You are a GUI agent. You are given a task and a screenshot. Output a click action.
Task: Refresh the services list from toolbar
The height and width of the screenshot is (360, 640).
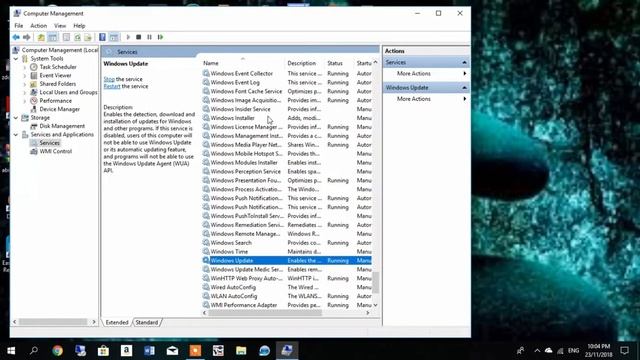click(x=77, y=37)
